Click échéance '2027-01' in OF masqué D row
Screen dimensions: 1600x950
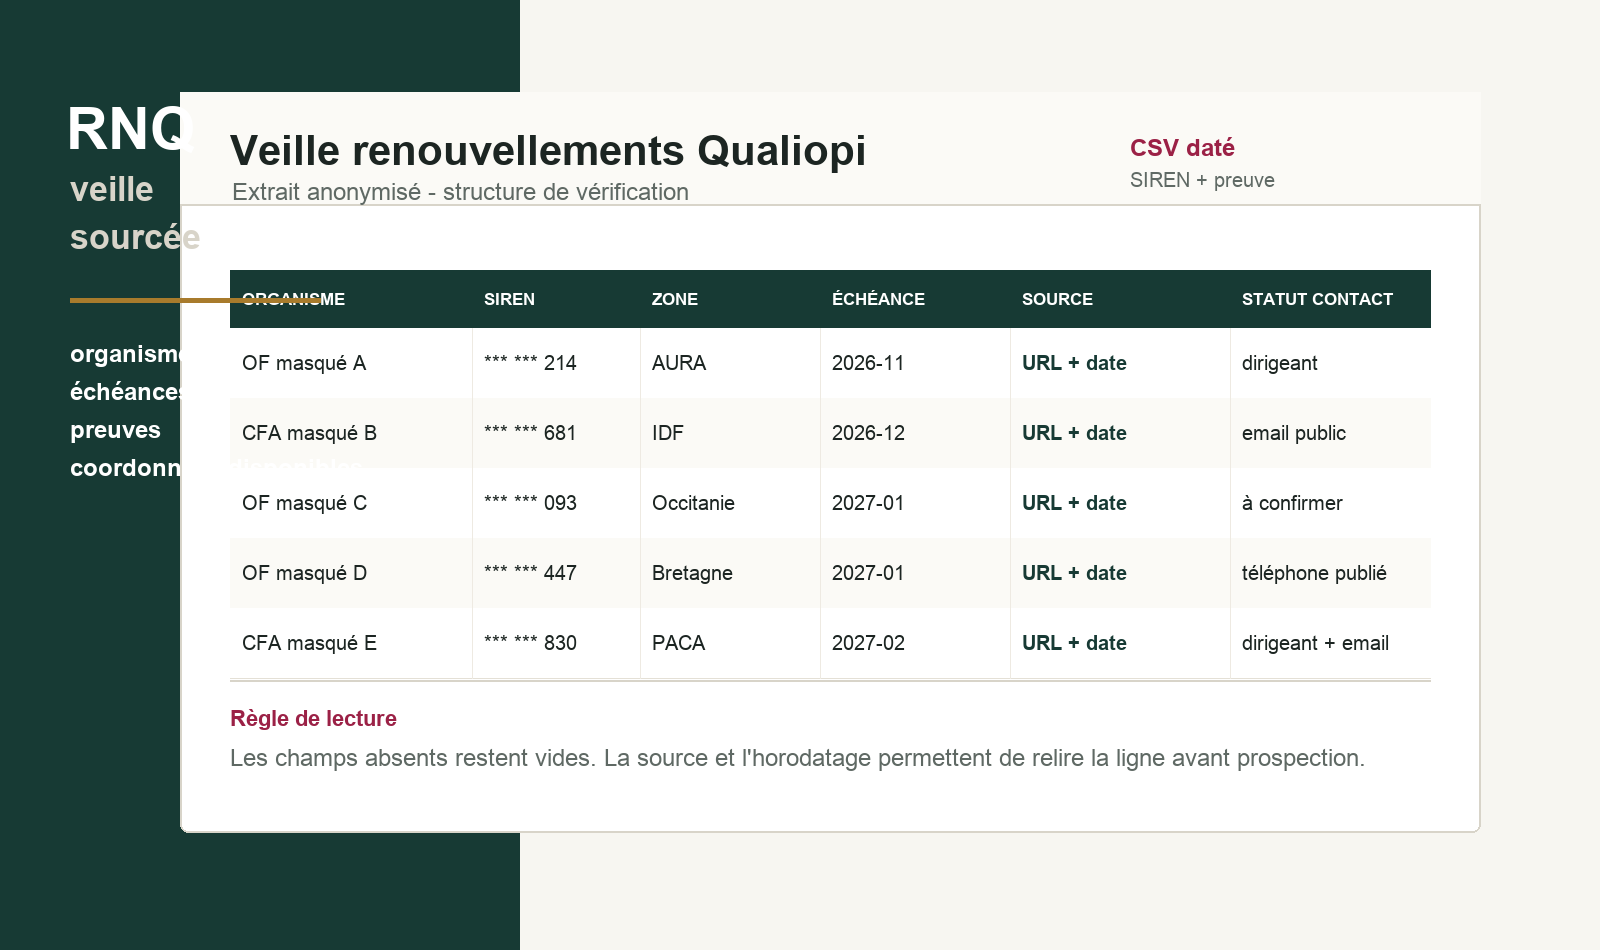[868, 573]
